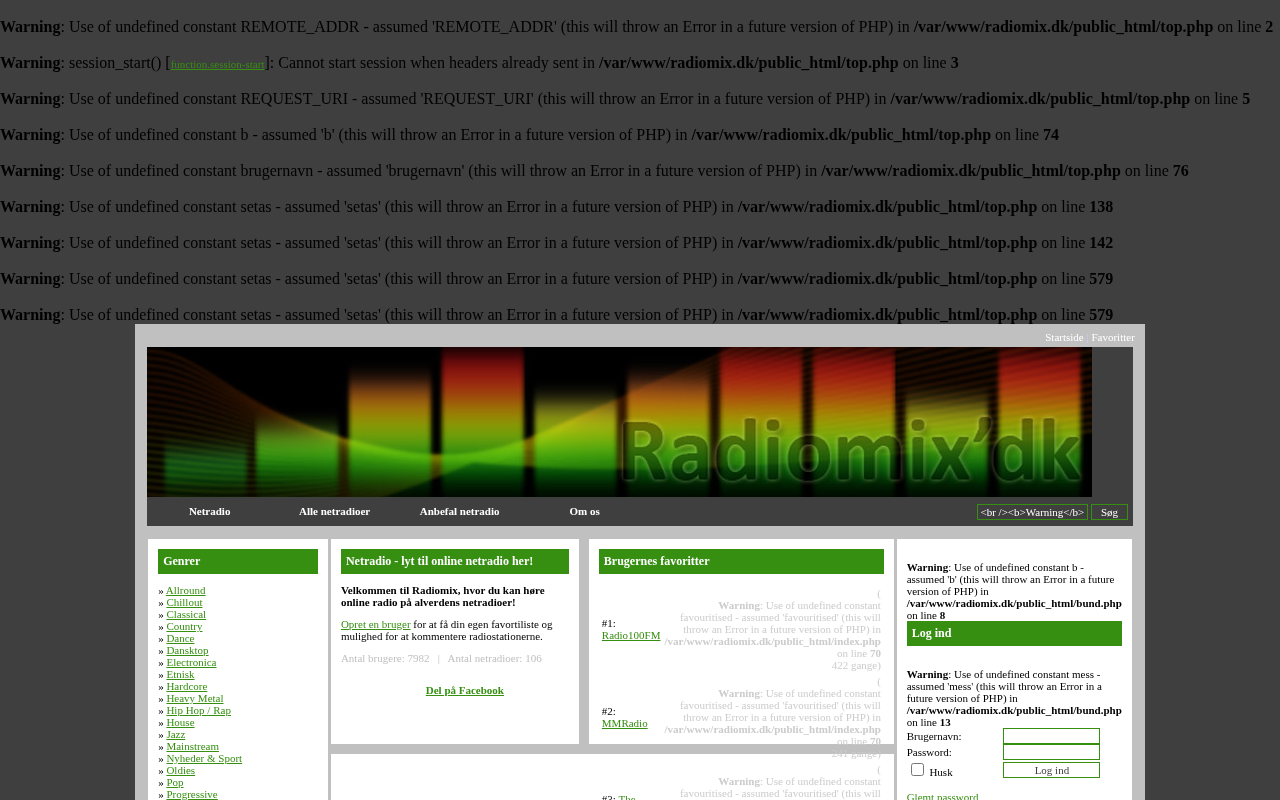This screenshot has width=1280, height=800.
Task: Select the Pop genre
Action: 175,783
